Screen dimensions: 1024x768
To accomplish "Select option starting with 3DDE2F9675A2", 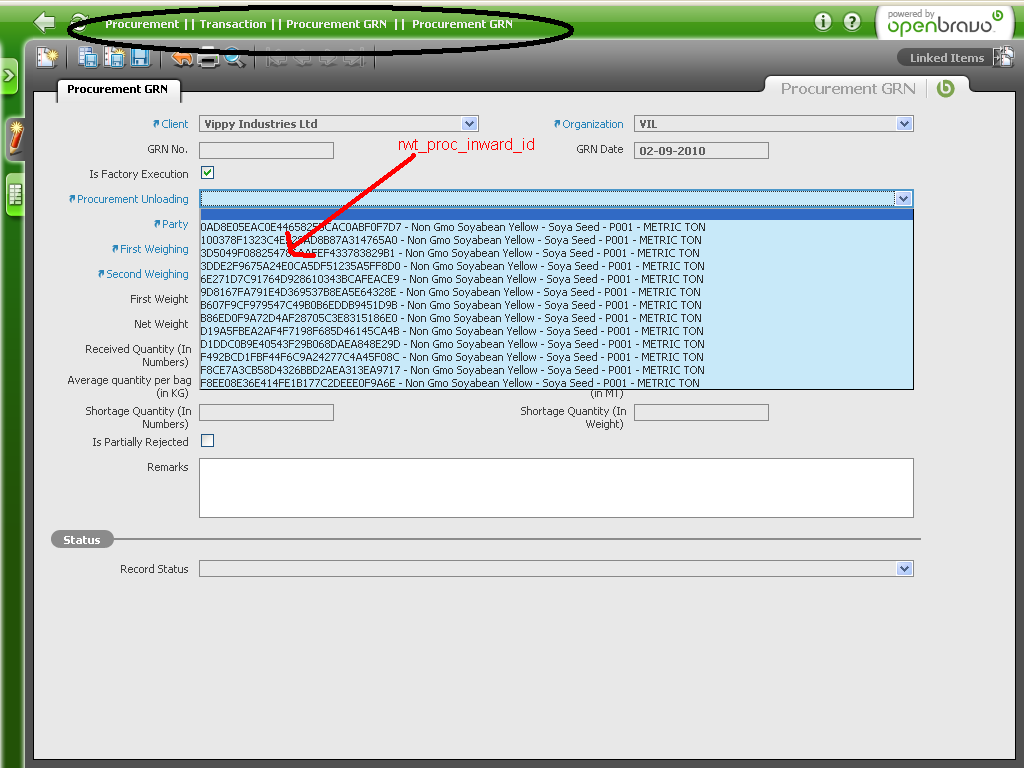I will click(556, 266).
